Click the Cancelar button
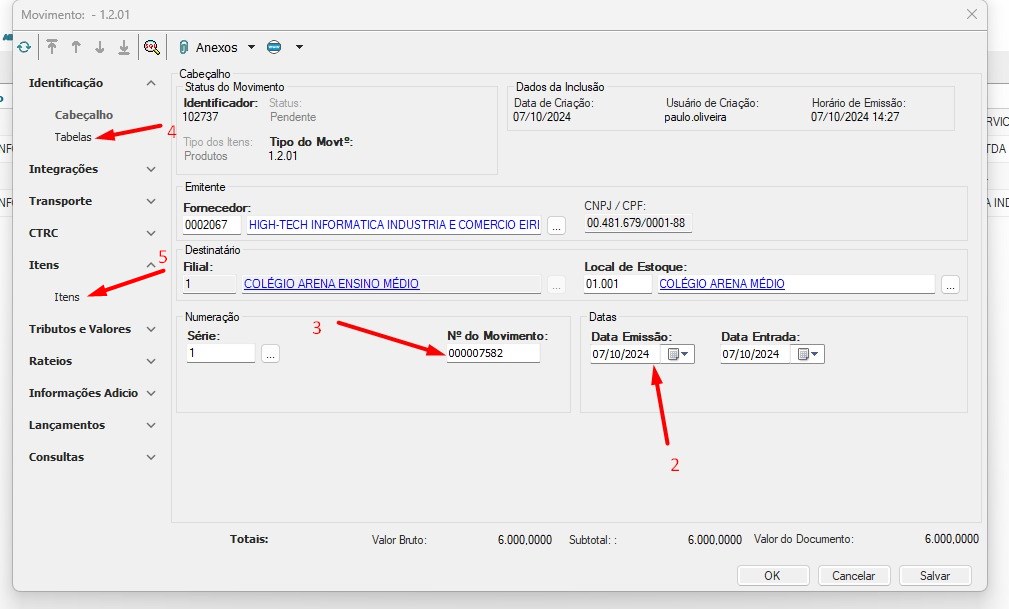The width and height of the screenshot is (1009, 609). click(x=853, y=575)
